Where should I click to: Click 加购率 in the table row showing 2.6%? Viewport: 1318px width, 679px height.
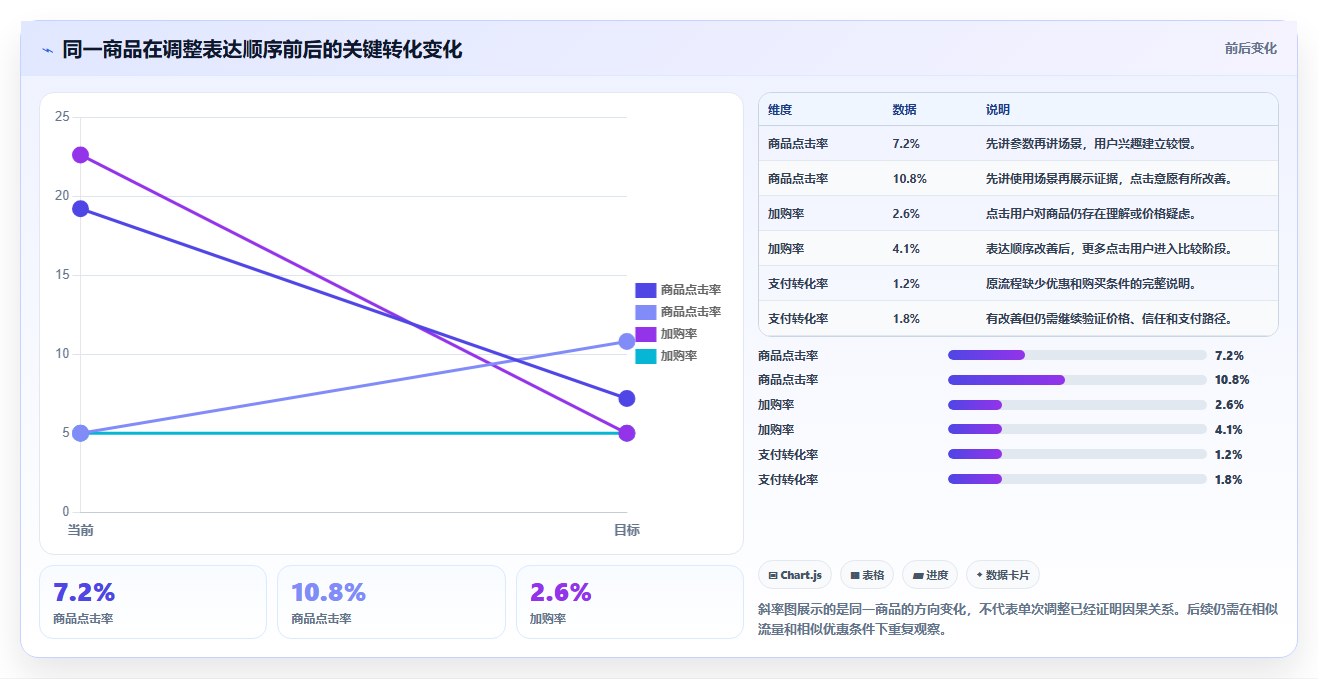787,214
